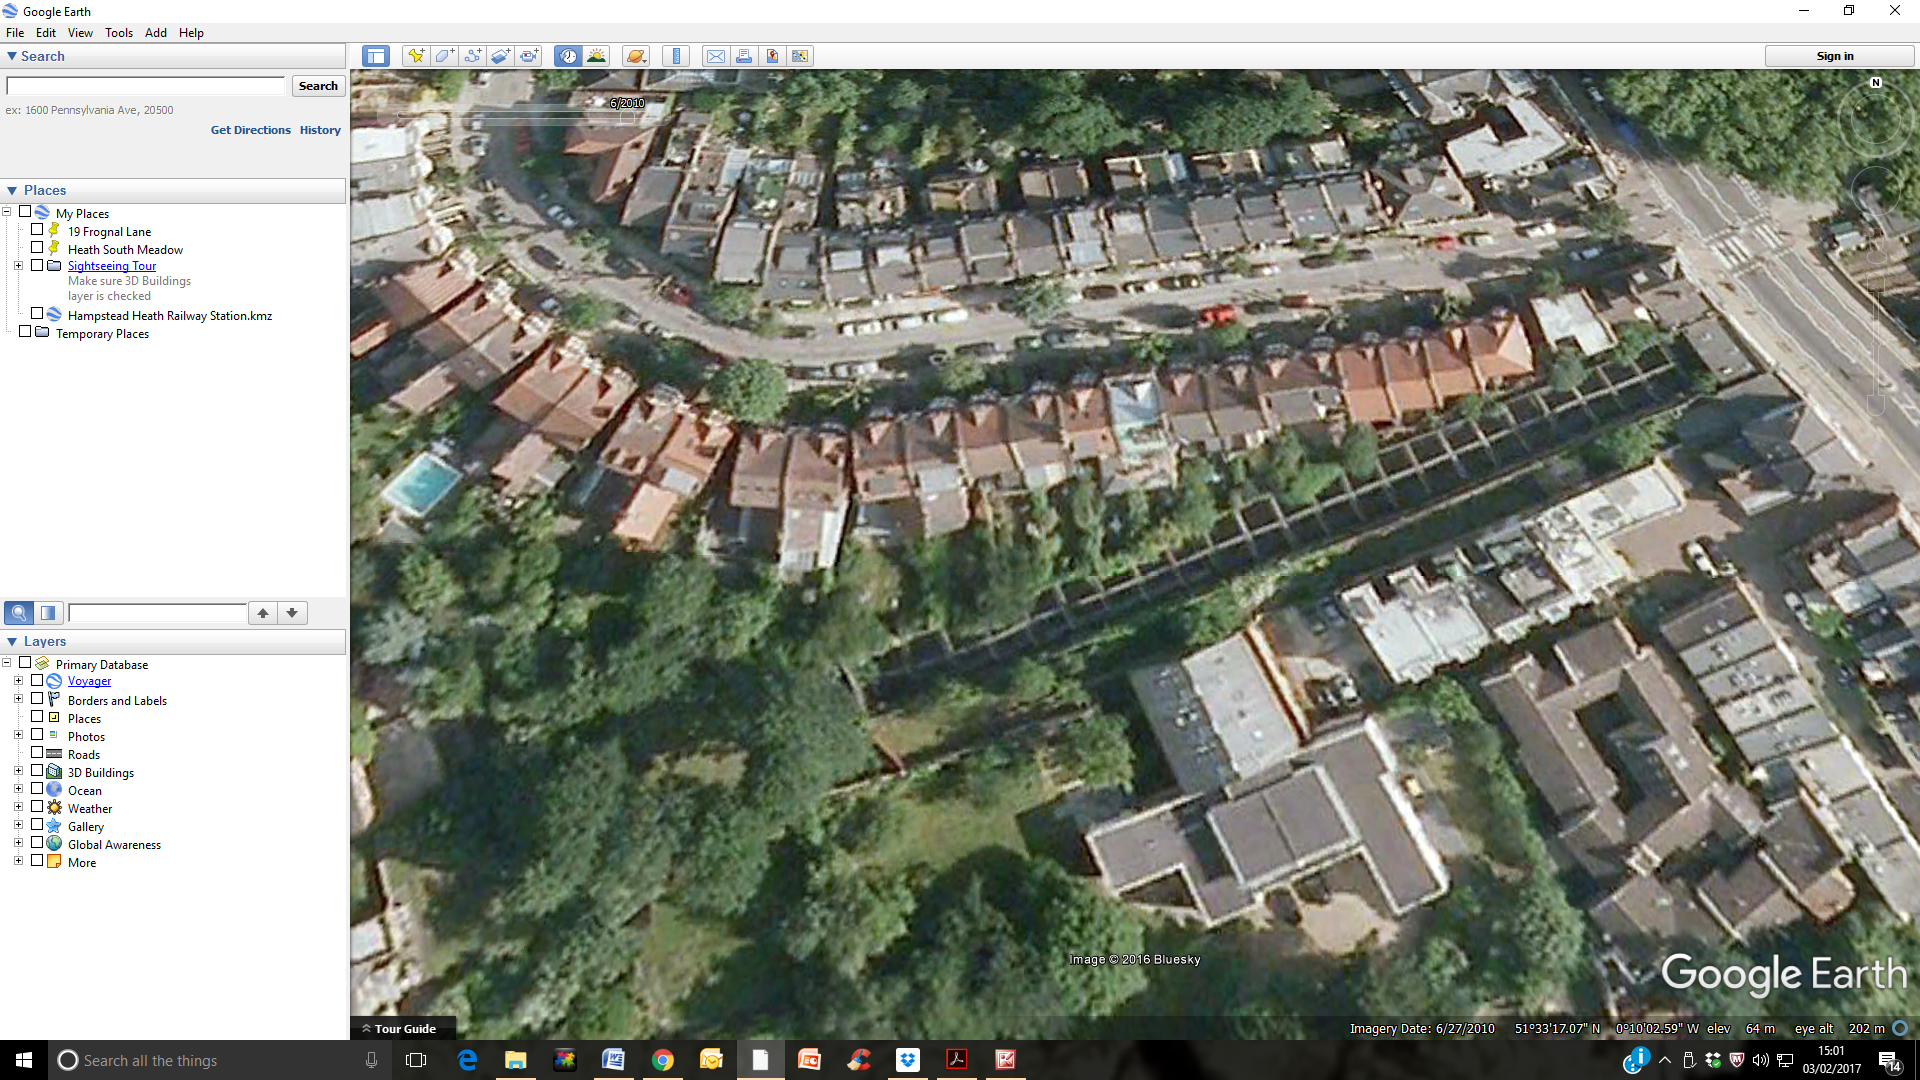
Task: Click View in Google Maps icon
Action: tap(800, 56)
